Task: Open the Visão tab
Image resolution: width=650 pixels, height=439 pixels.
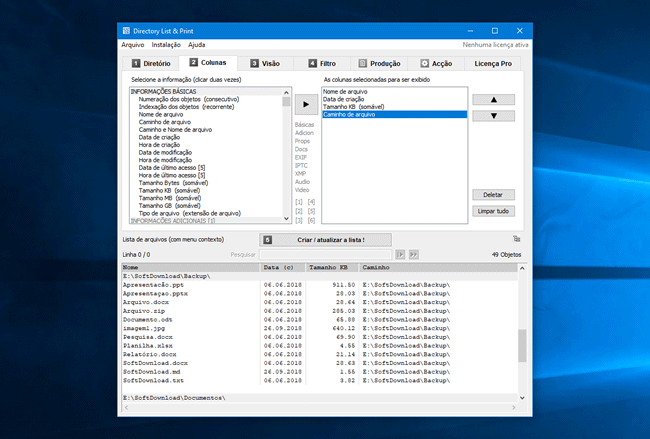Action: click(x=265, y=63)
